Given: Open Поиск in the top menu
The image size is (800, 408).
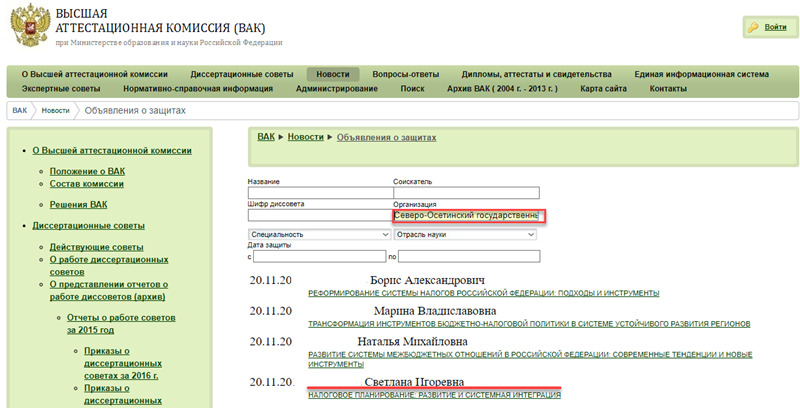Looking at the screenshot, I should click(x=412, y=88).
